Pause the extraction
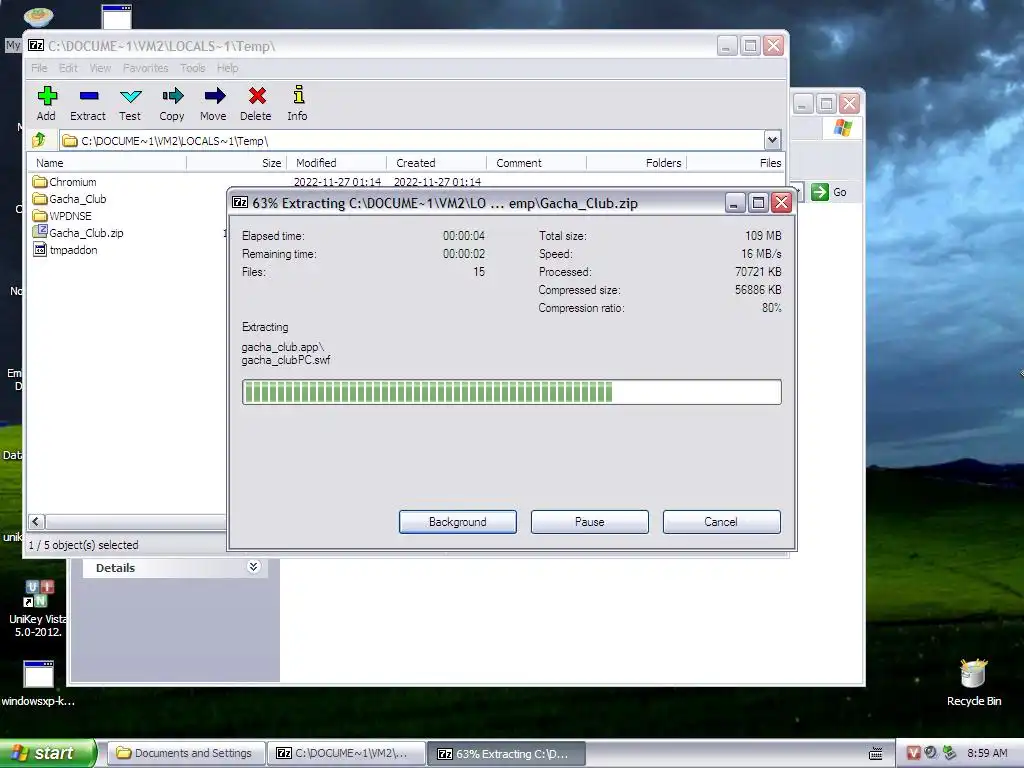The width and height of the screenshot is (1024, 768). (x=590, y=522)
